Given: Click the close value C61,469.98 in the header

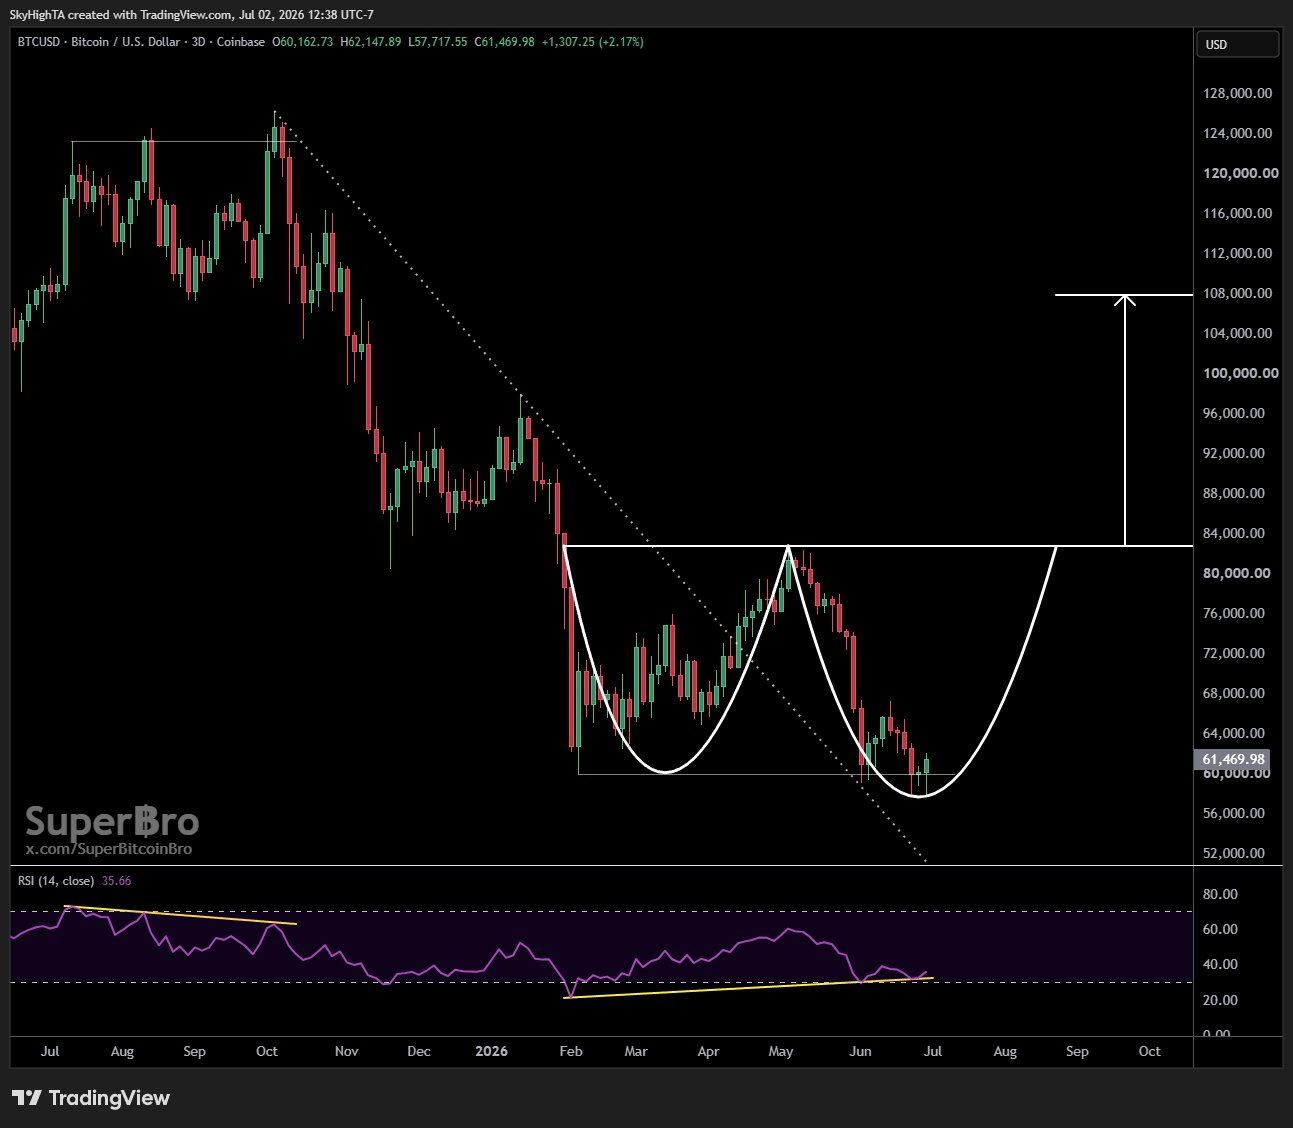Looking at the screenshot, I should pos(504,42).
